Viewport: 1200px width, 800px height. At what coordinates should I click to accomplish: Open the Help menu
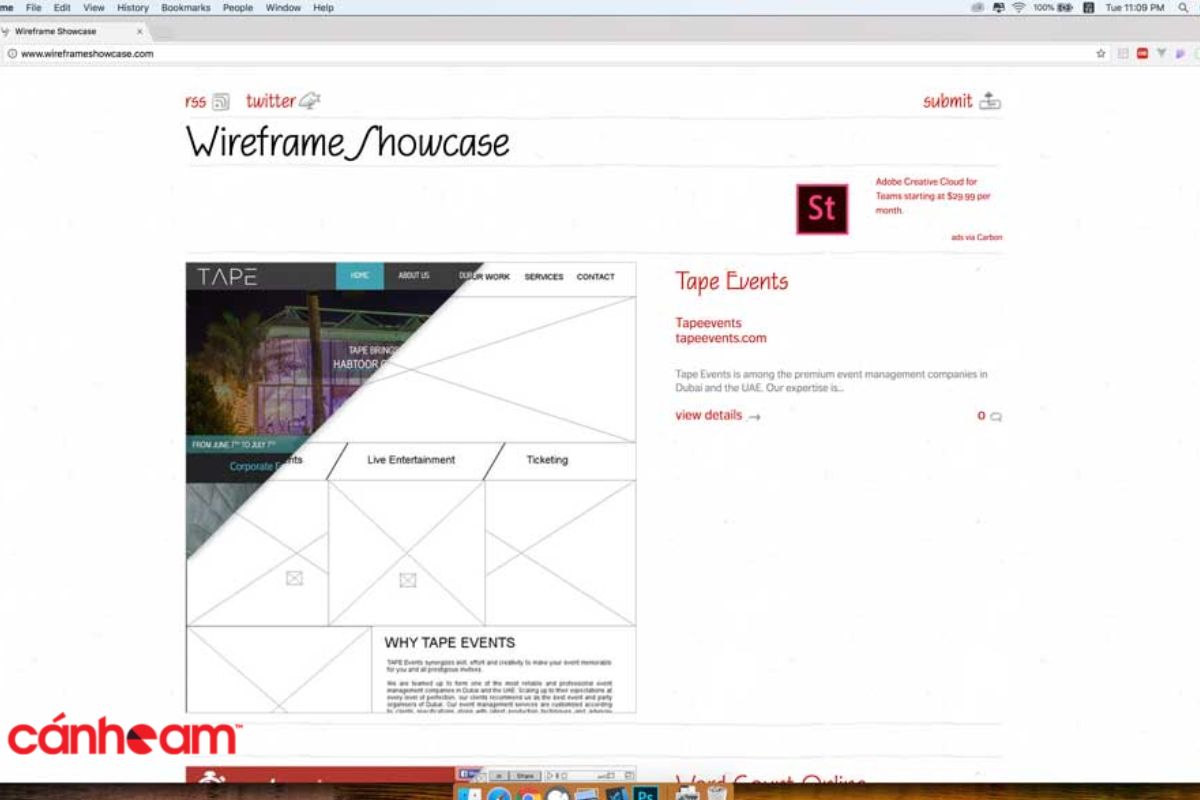click(323, 7)
